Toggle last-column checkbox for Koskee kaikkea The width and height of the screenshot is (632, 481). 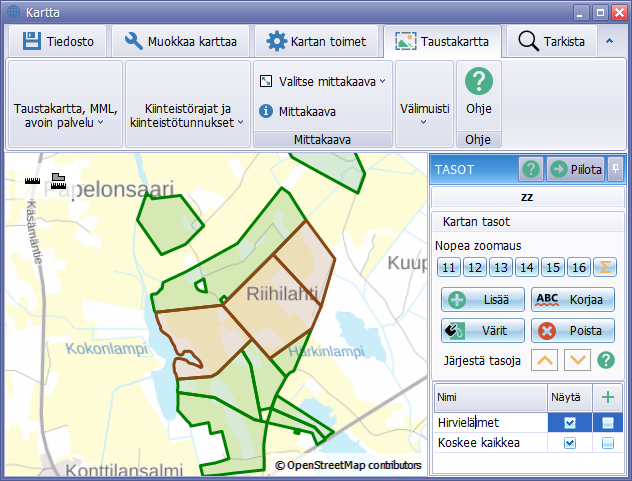click(608, 443)
